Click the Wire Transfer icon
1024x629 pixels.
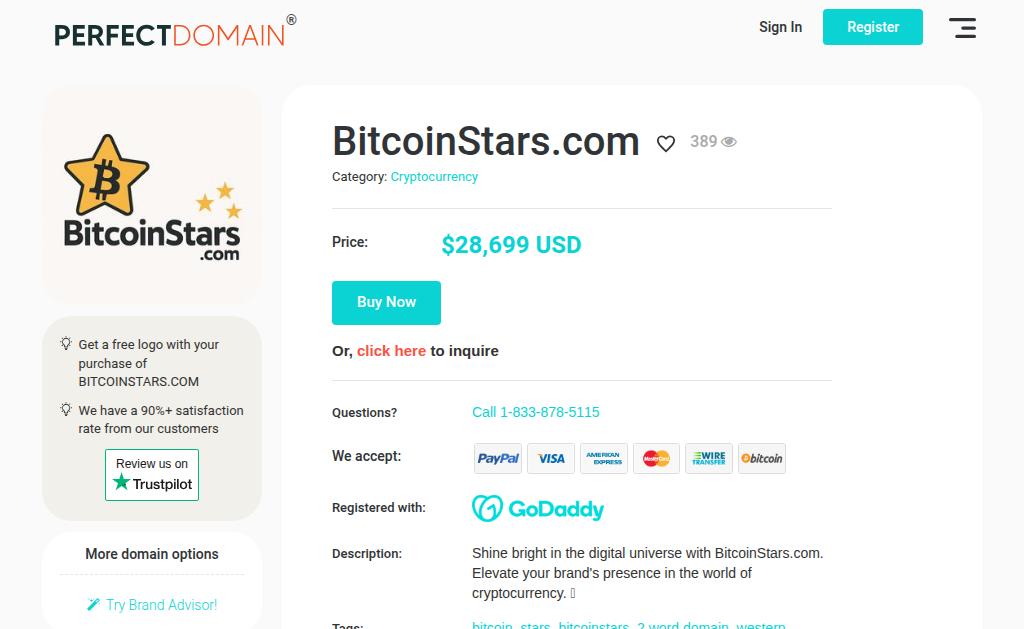pyautogui.click(x=709, y=458)
